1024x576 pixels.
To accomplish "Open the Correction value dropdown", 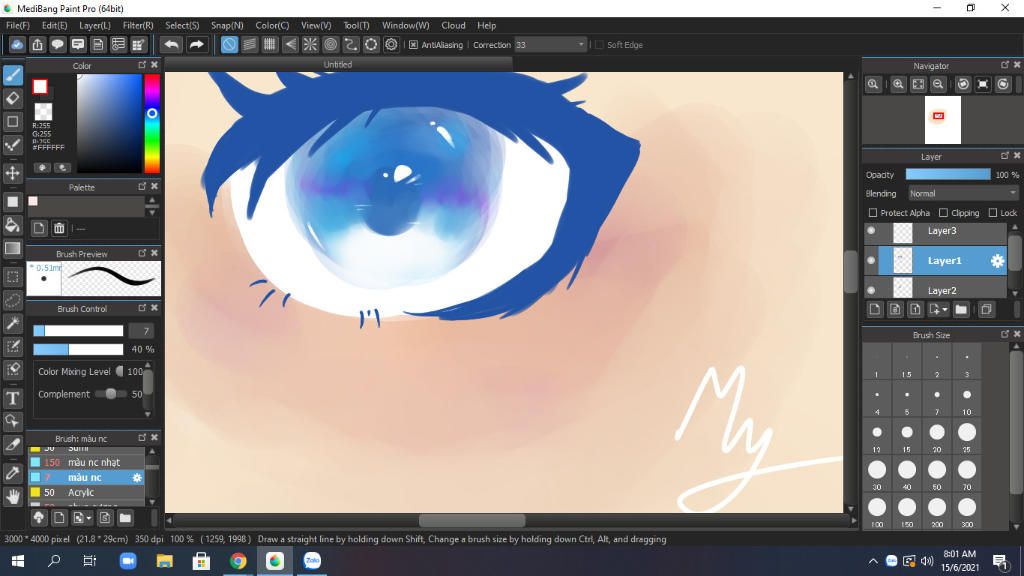I will [x=581, y=45].
